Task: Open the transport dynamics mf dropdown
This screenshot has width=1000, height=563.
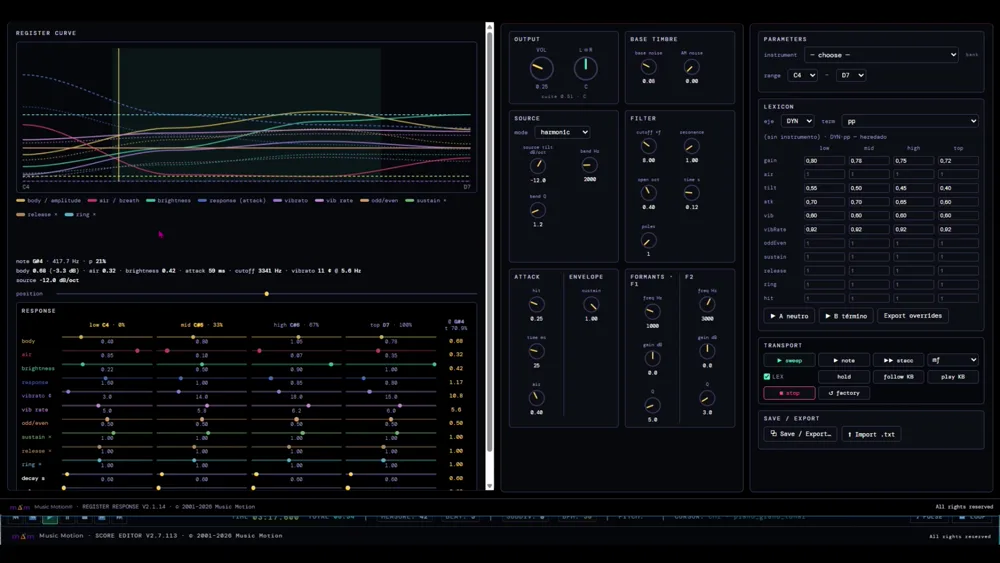Action: [953, 360]
